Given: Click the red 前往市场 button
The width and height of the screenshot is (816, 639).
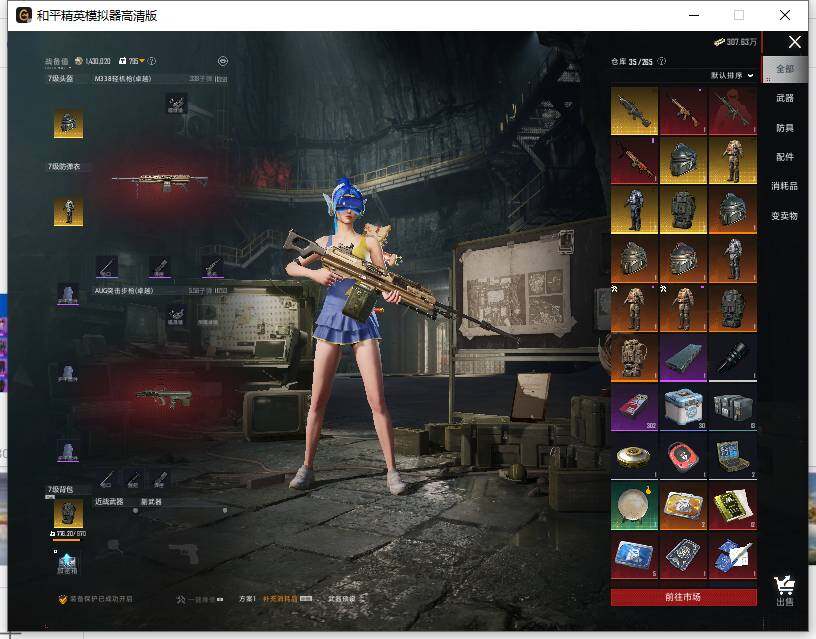Looking at the screenshot, I should coord(683,597).
